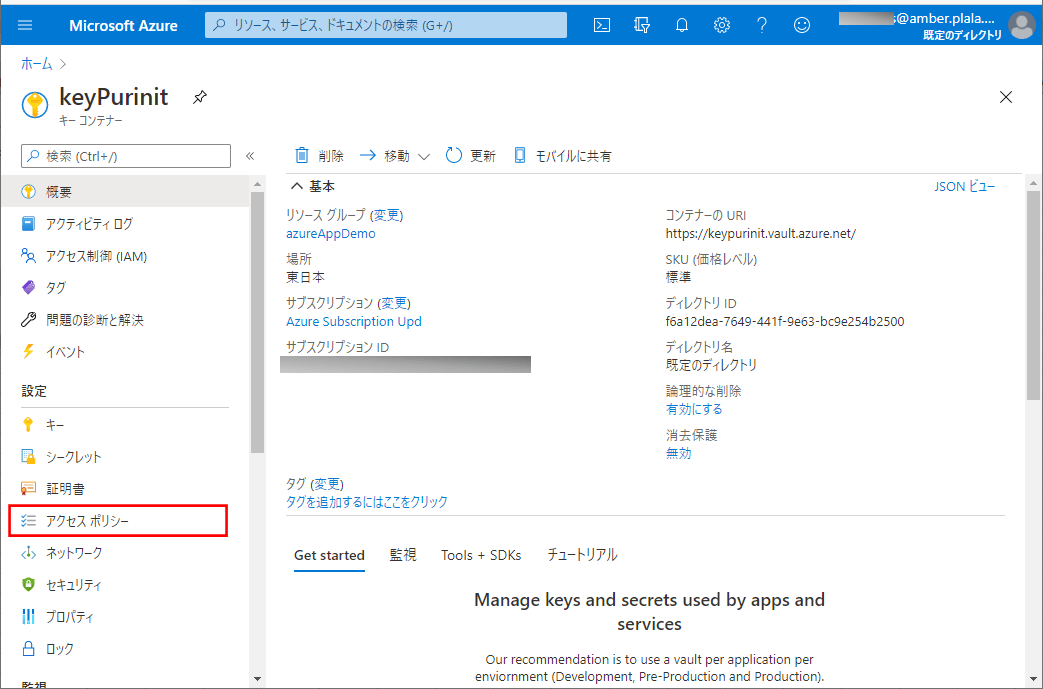Image resolution: width=1043 pixels, height=689 pixels.
Task: Click the keyPurinit key vault icon
Action: coord(35,104)
